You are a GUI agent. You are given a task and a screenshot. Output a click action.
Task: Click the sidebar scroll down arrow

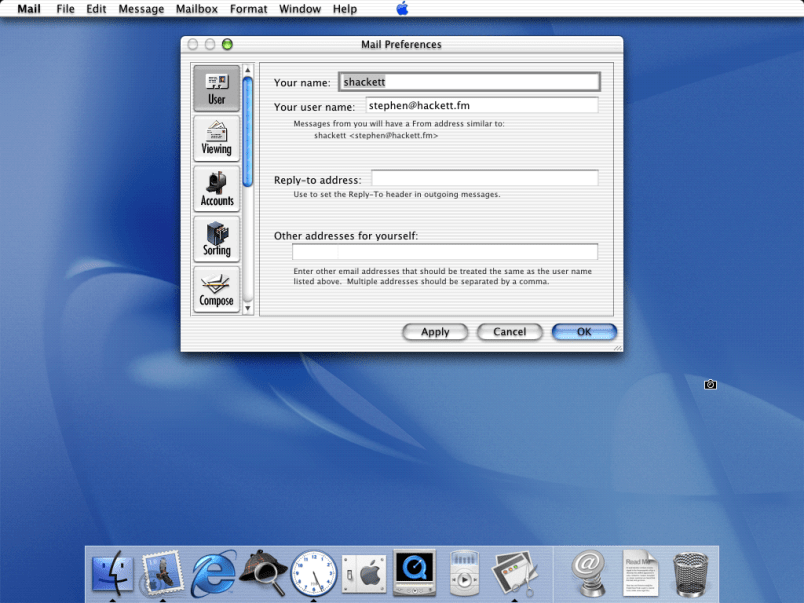point(248,309)
